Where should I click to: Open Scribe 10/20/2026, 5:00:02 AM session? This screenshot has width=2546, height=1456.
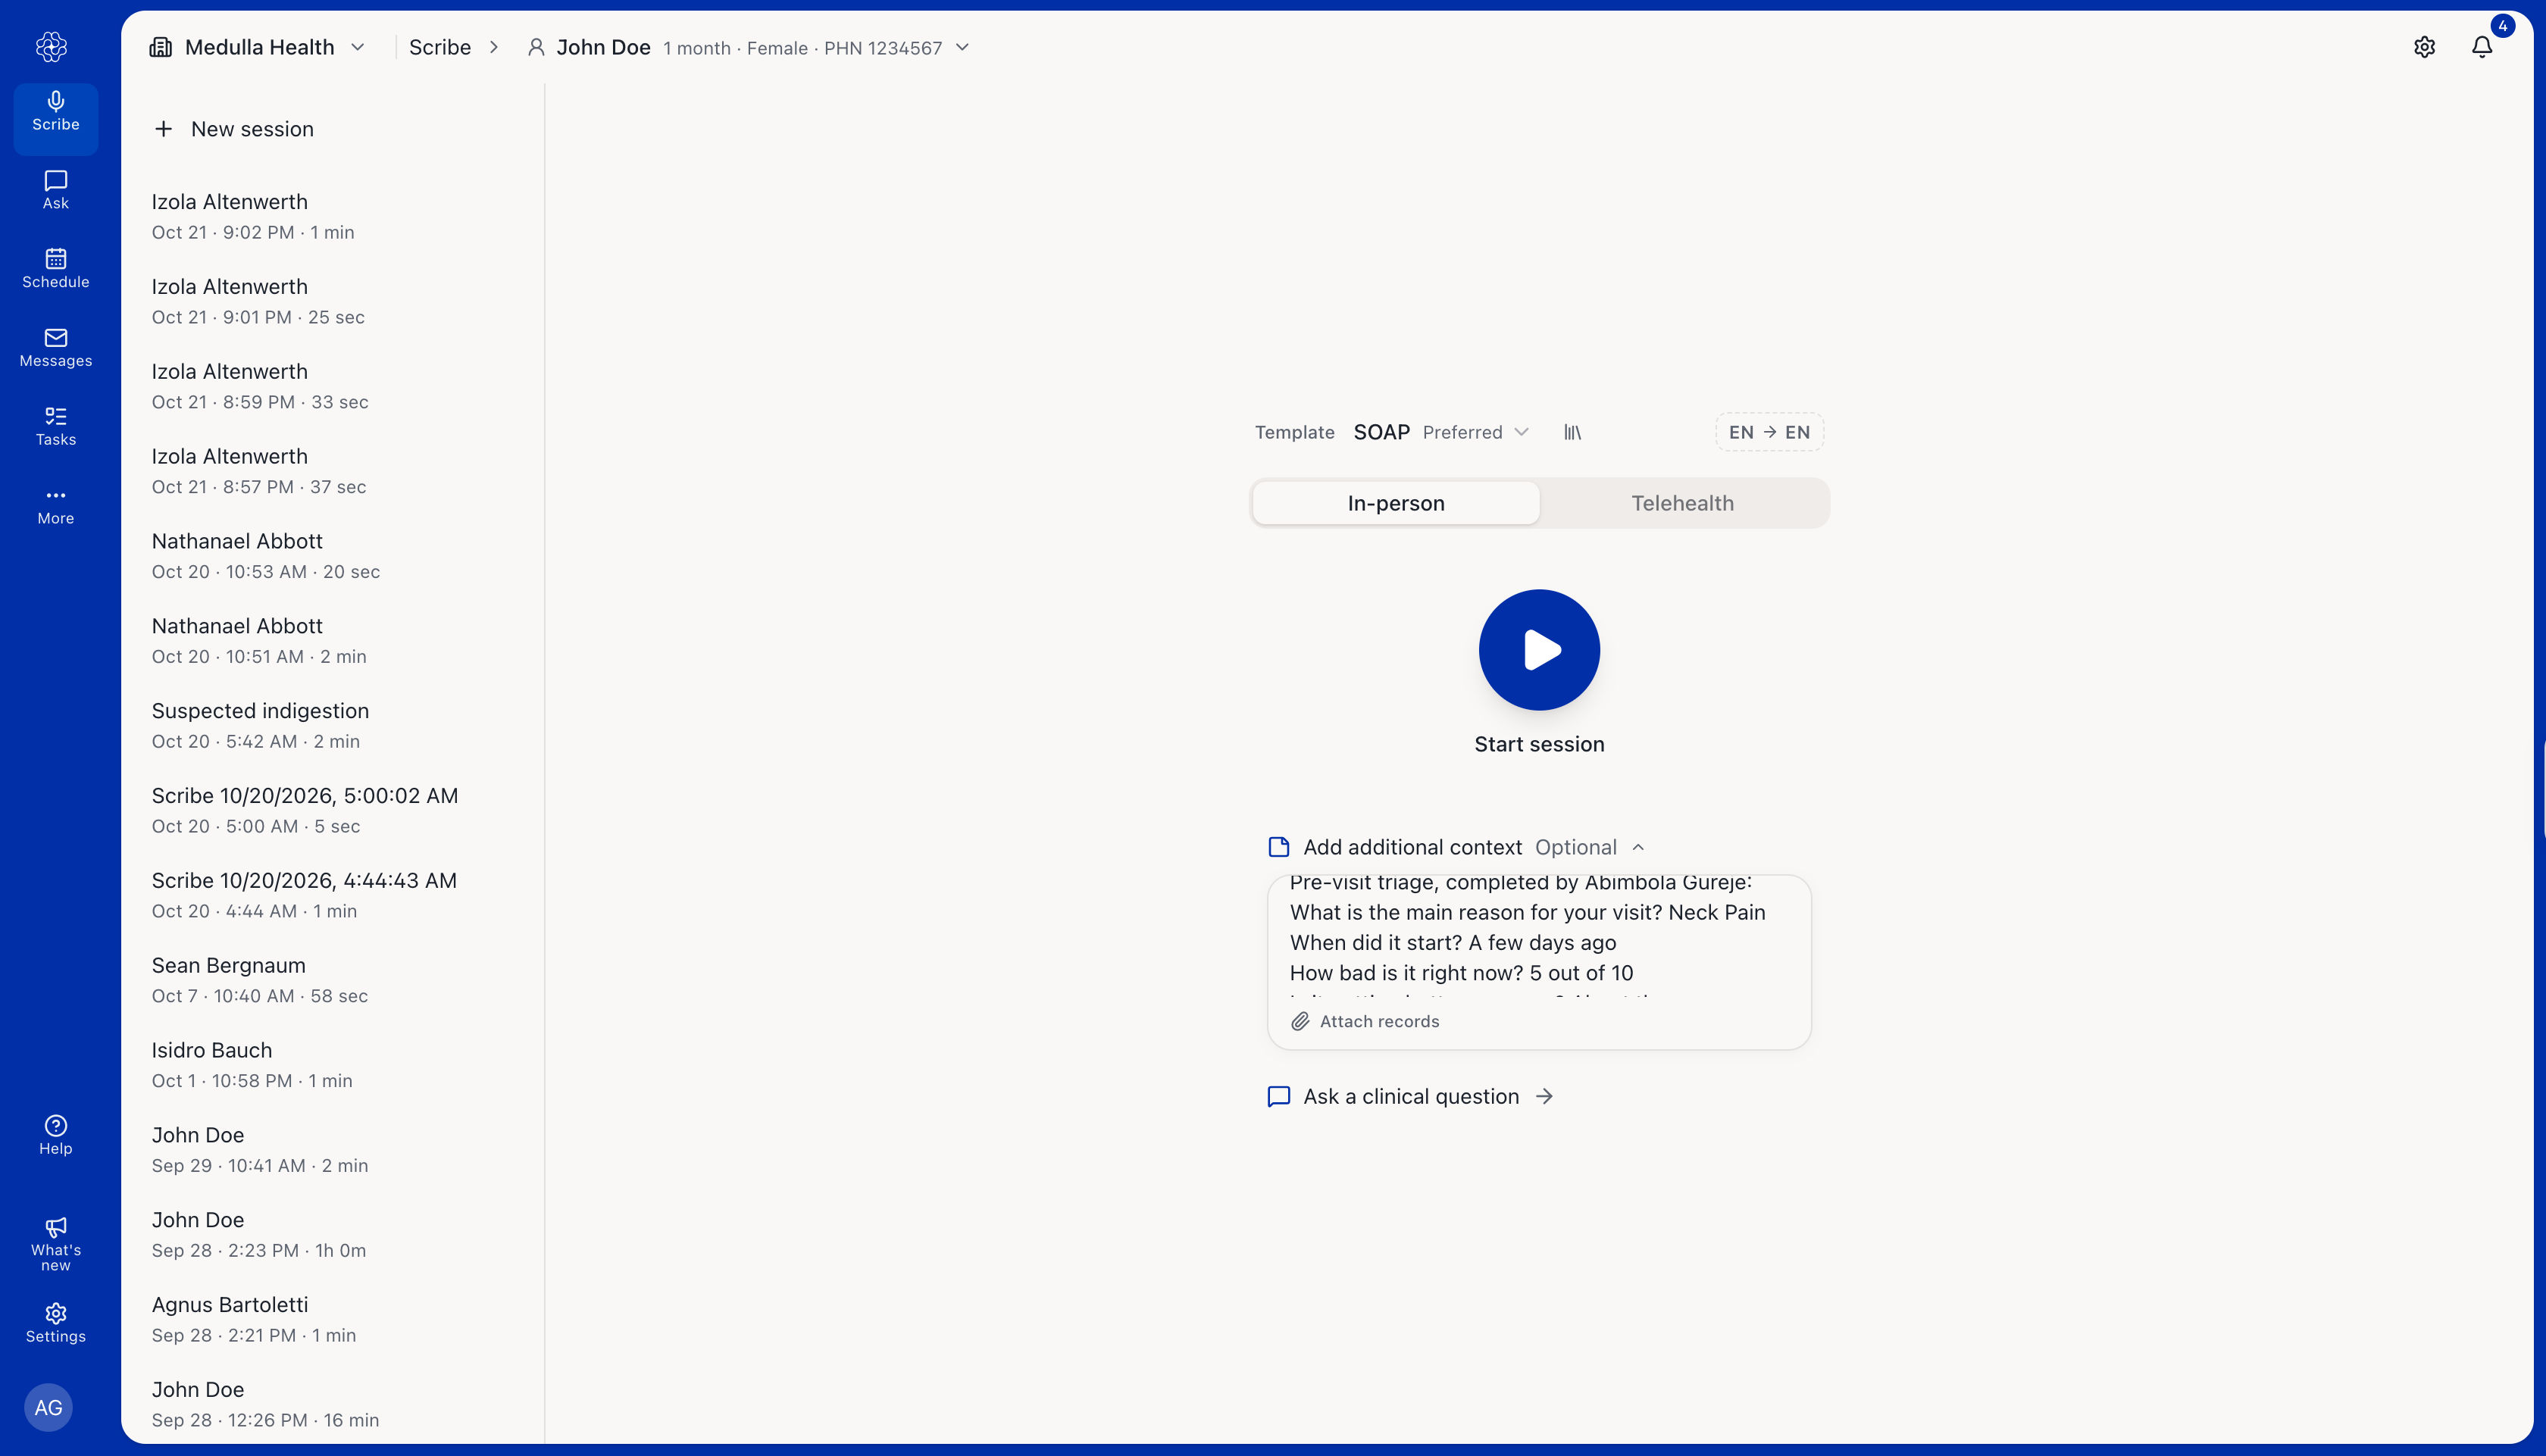tap(333, 810)
